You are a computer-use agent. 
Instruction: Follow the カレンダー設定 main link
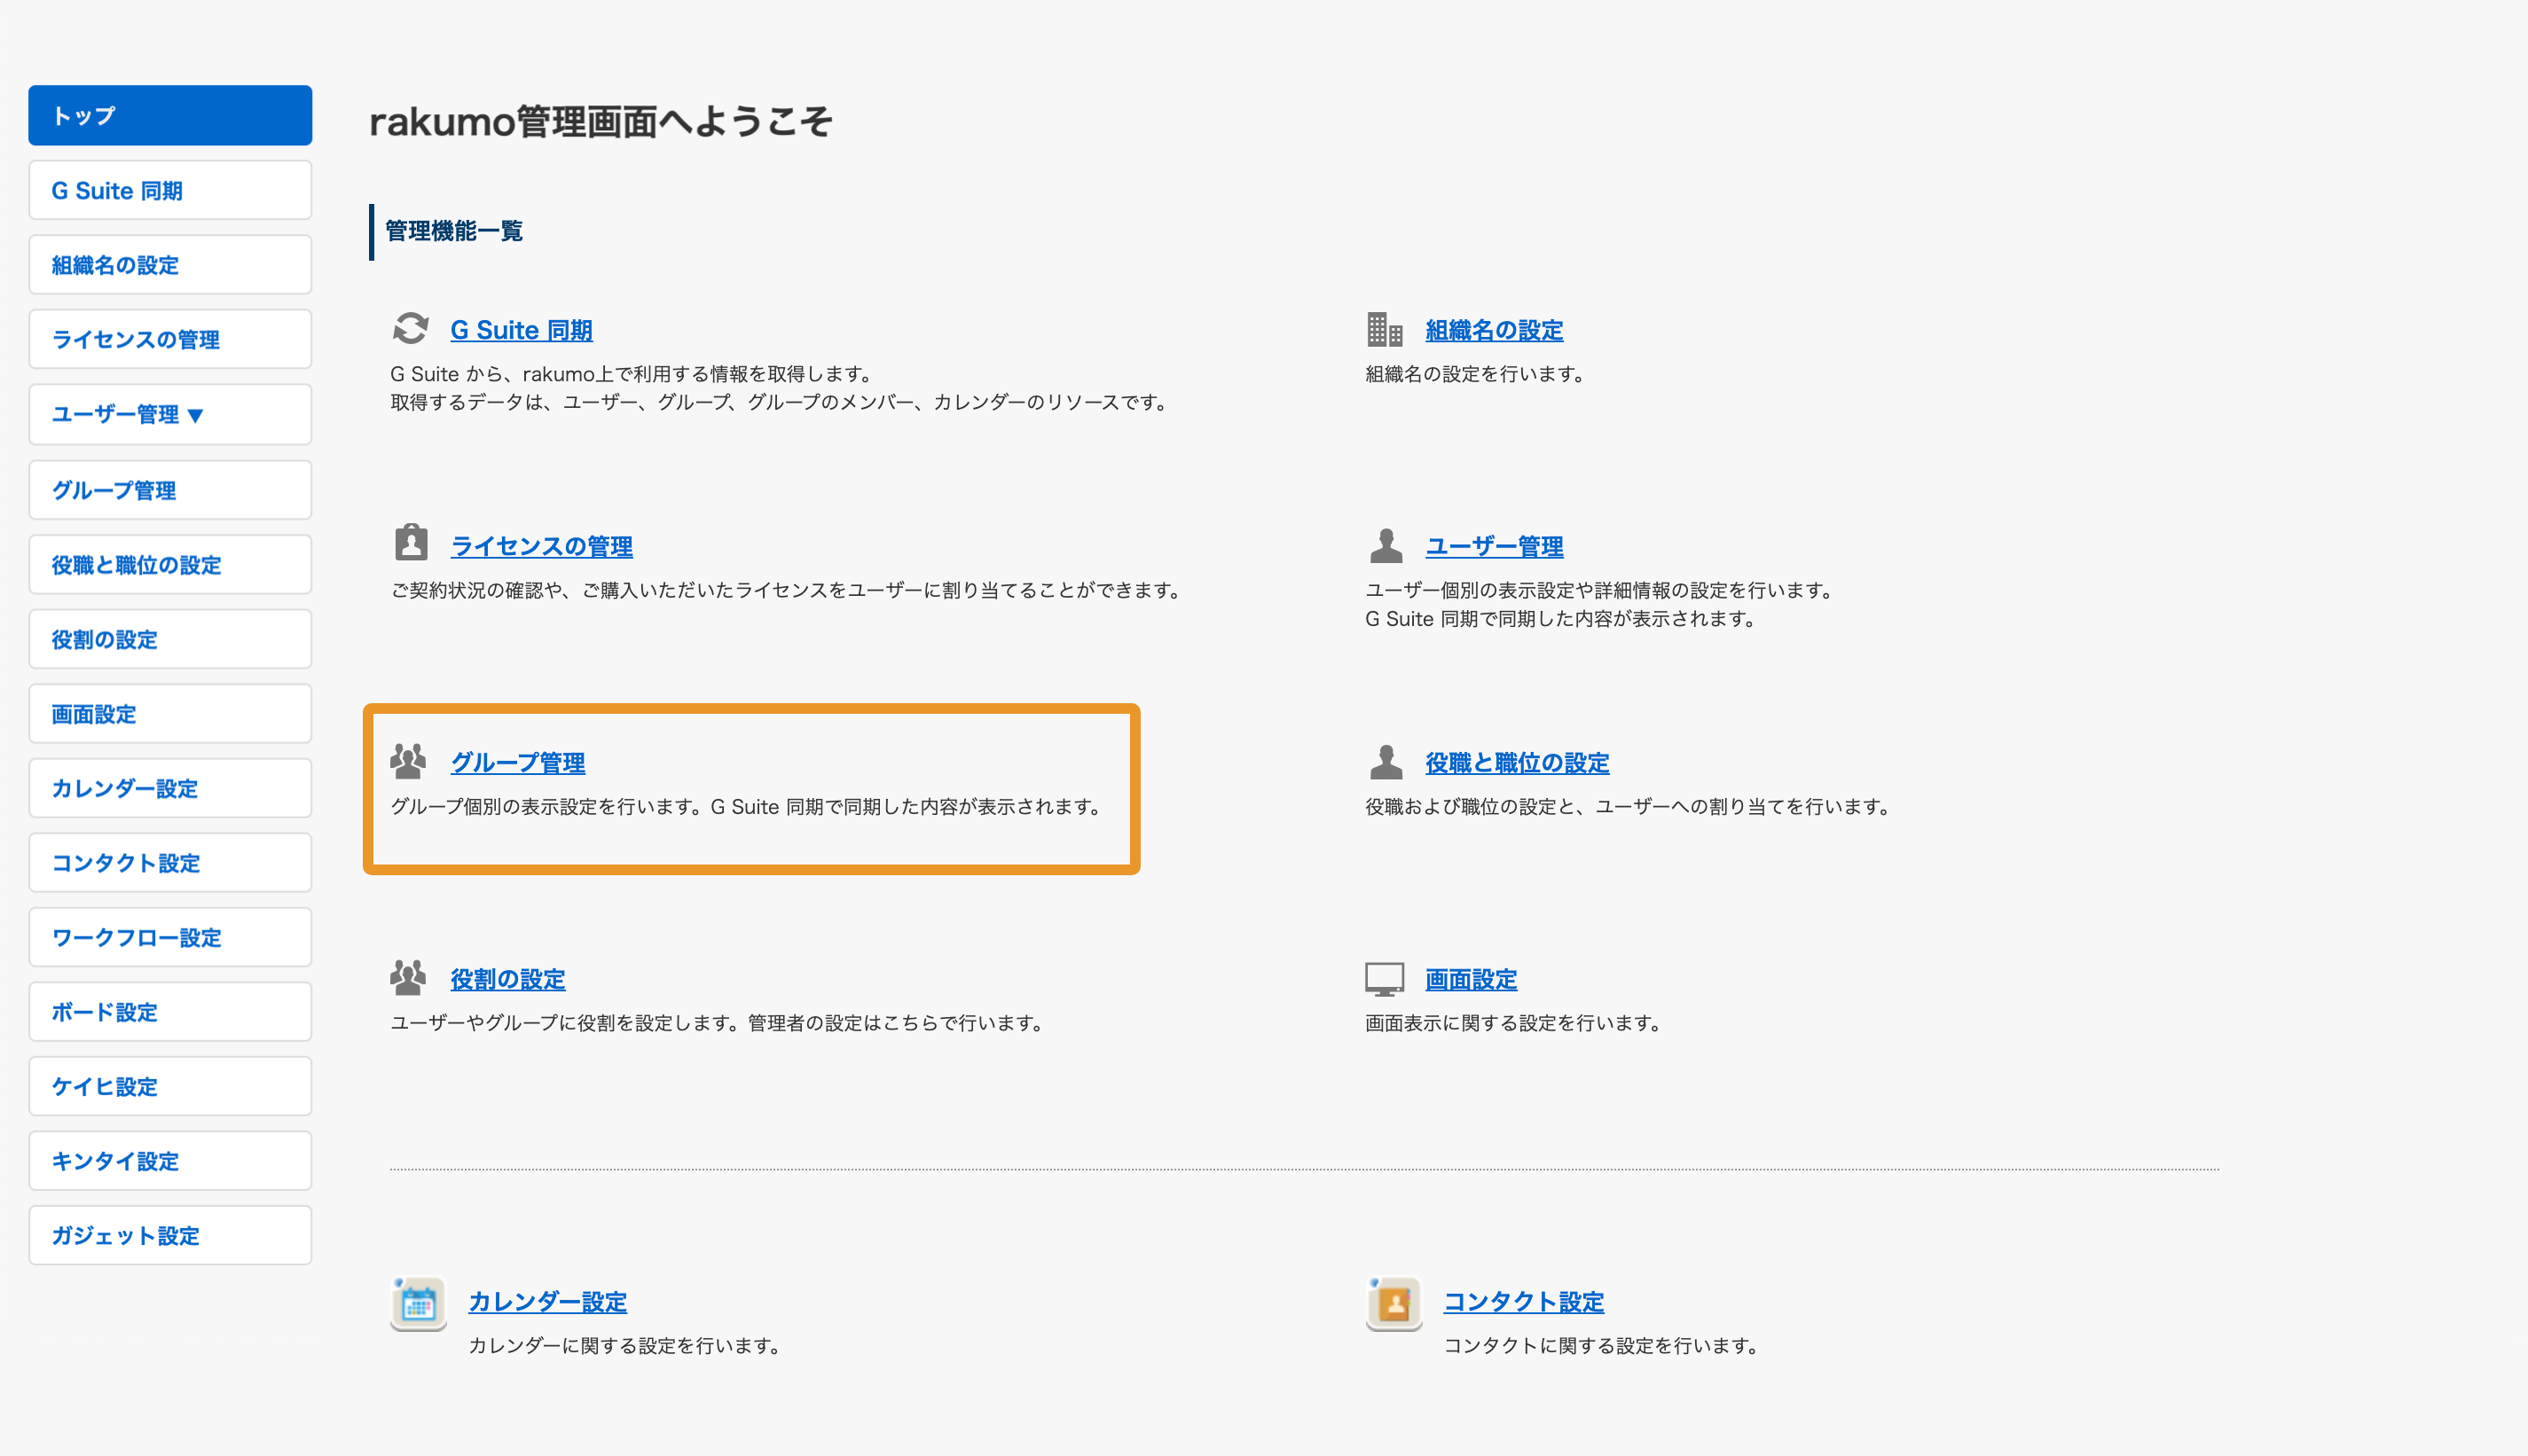click(x=547, y=1301)
